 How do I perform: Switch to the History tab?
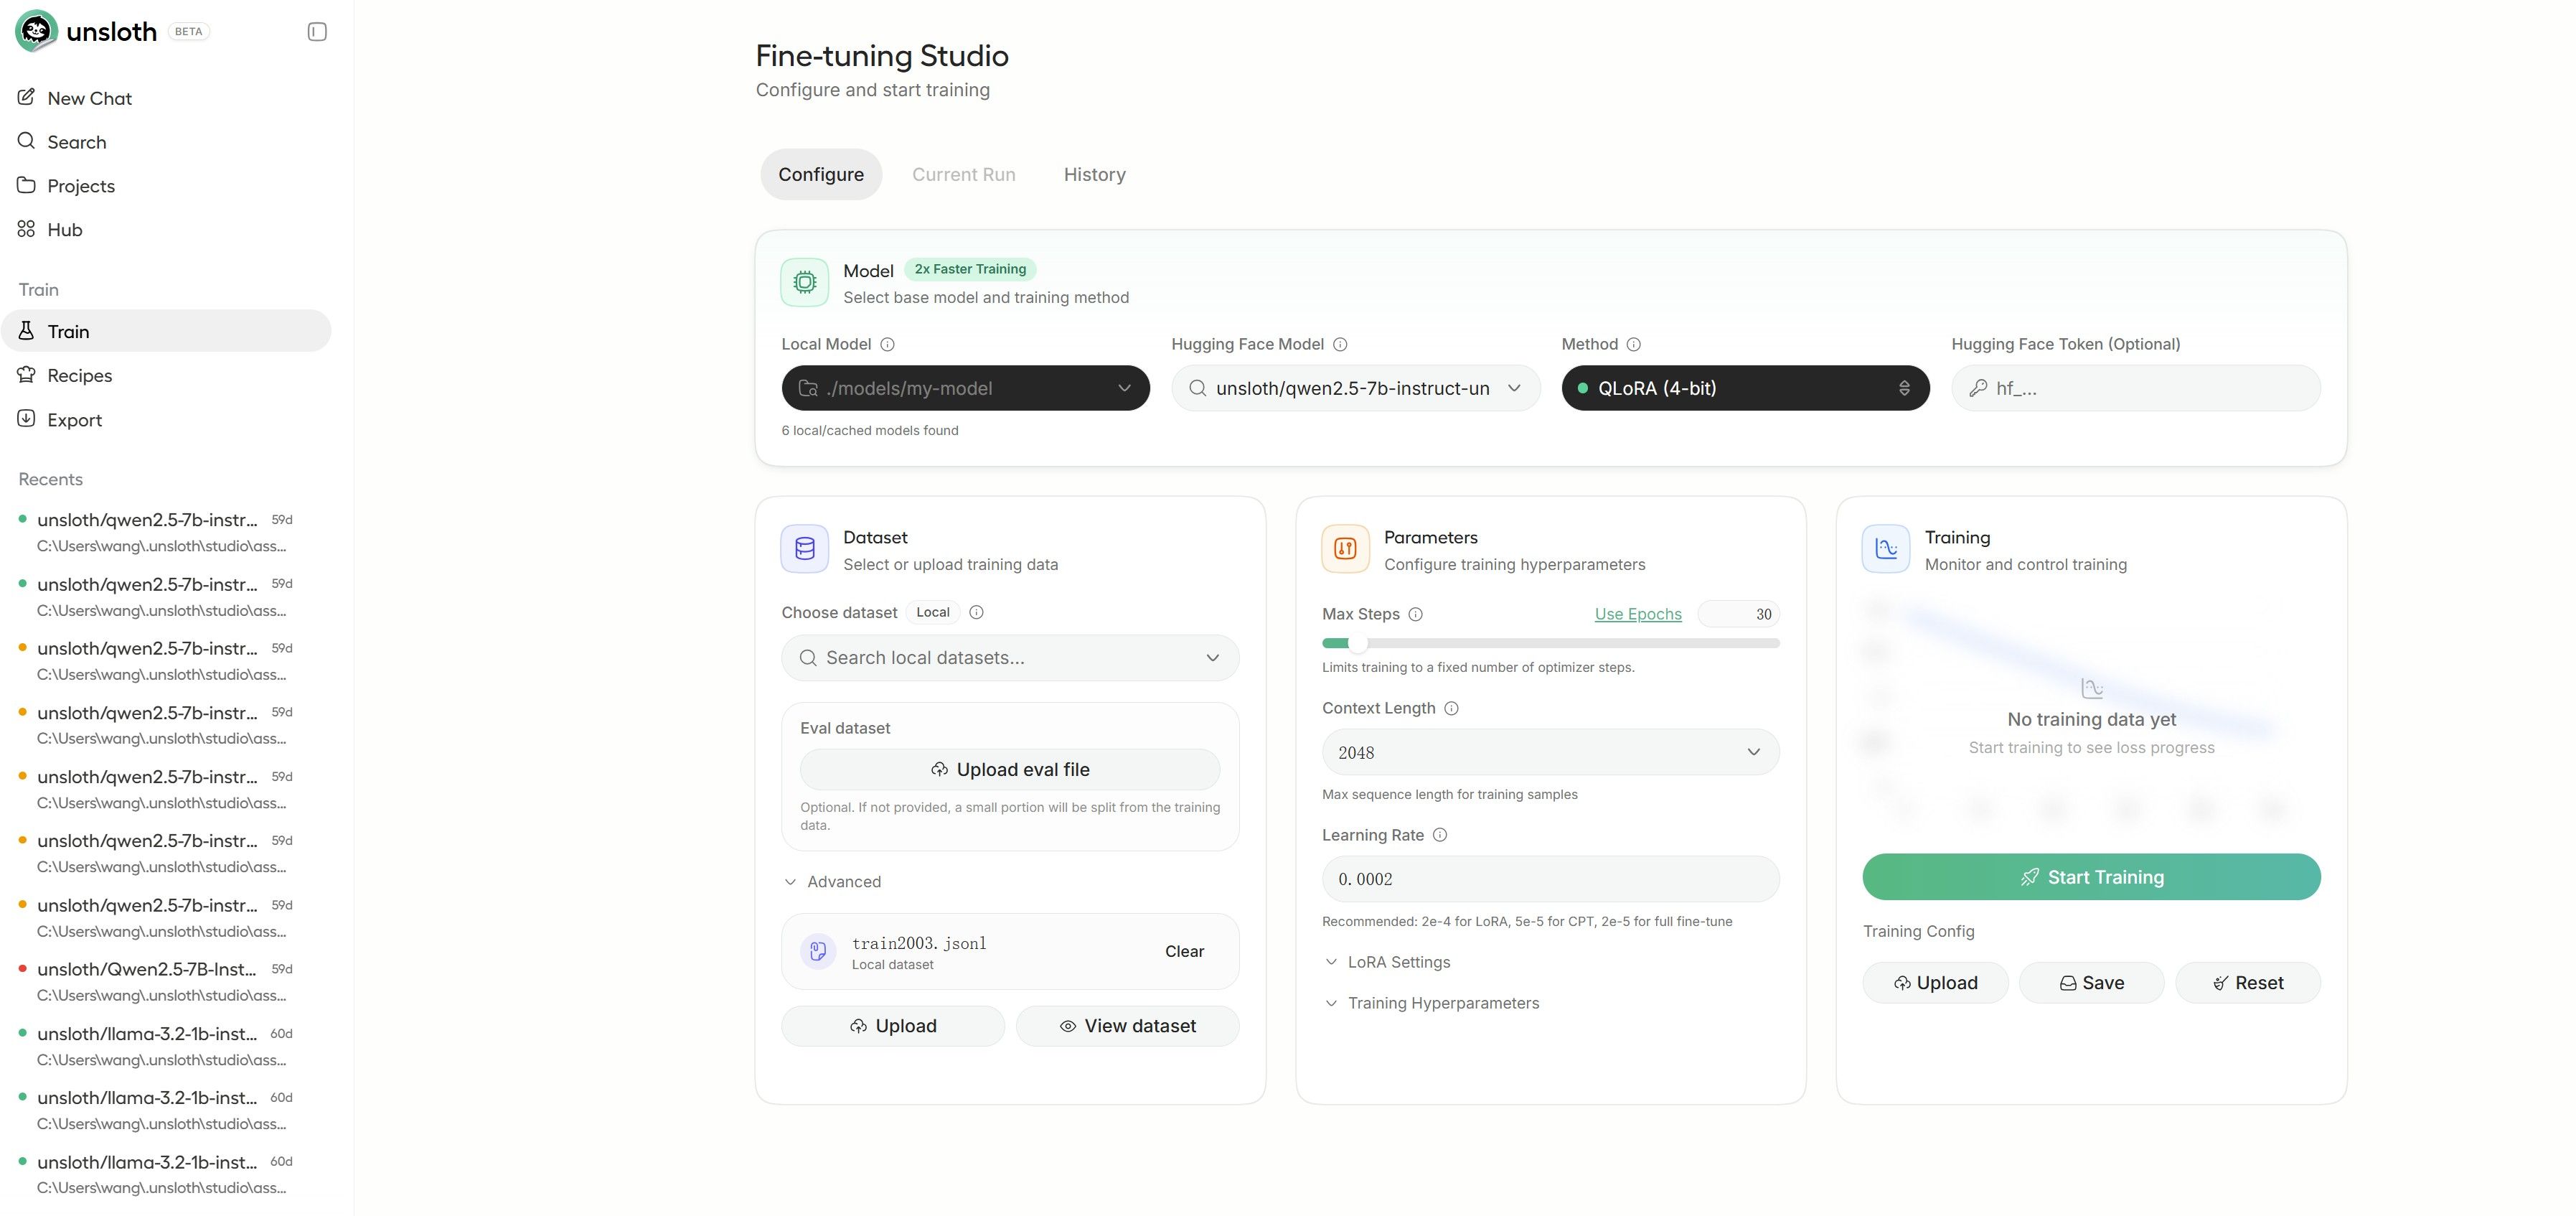[x=1094, y=174]
